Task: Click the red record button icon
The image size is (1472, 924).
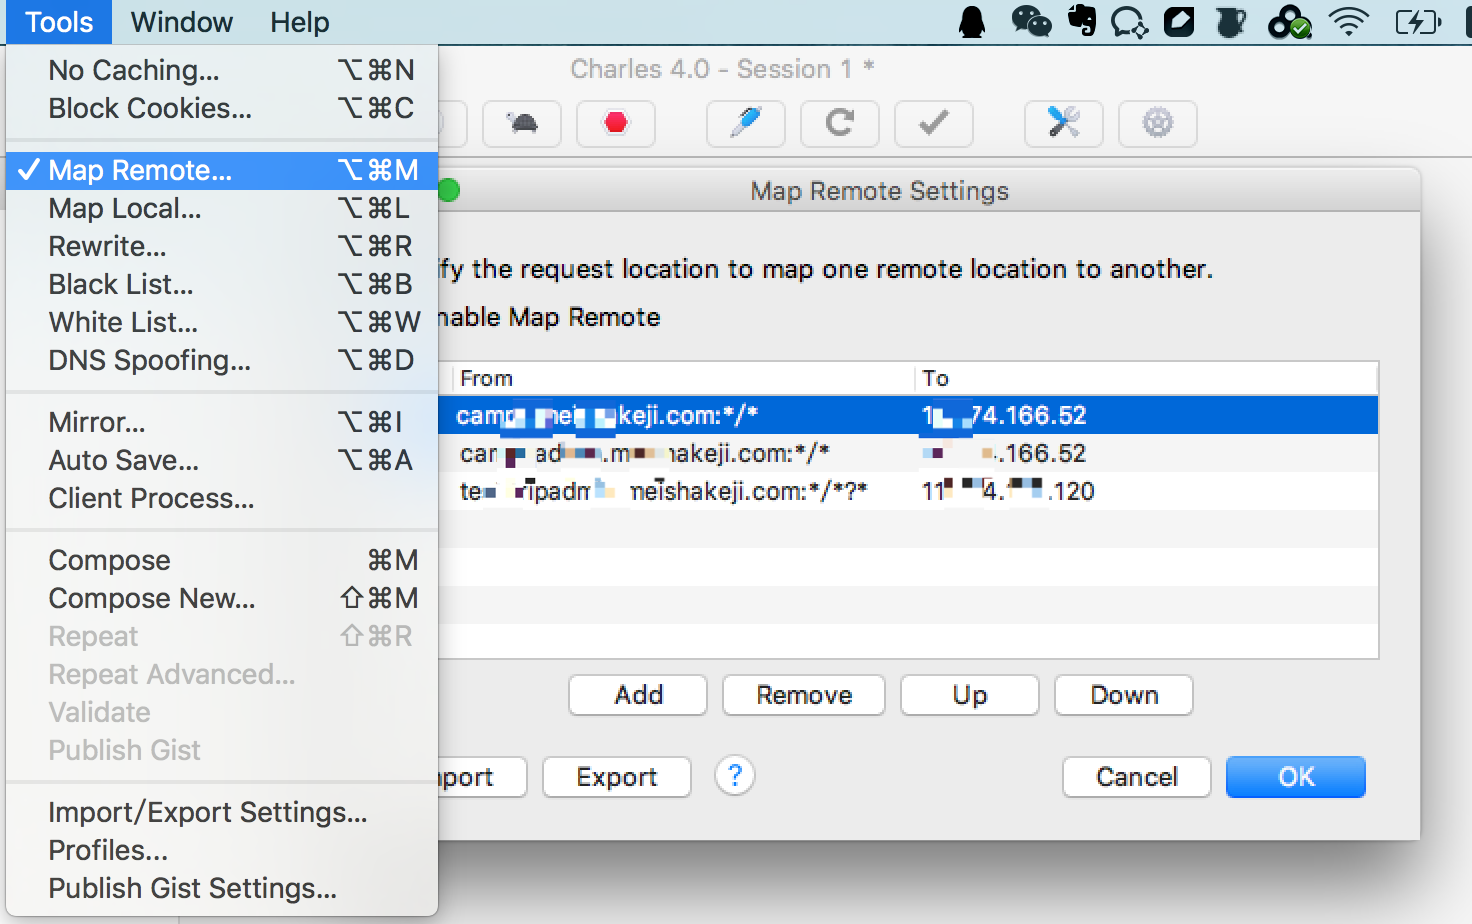Action: 616,124
